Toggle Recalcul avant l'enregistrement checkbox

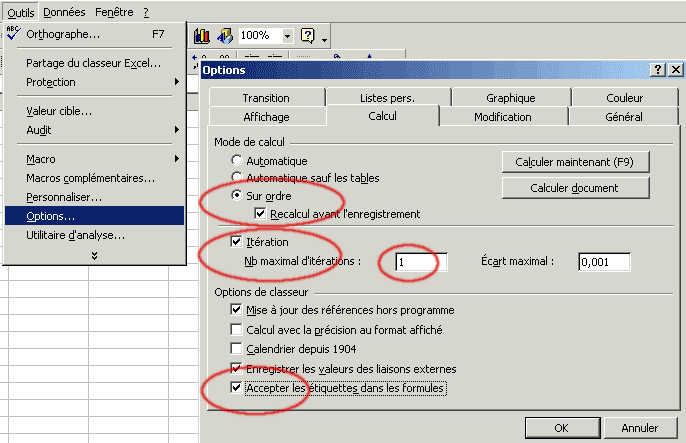pyautogui.click(x=260, y=213)
